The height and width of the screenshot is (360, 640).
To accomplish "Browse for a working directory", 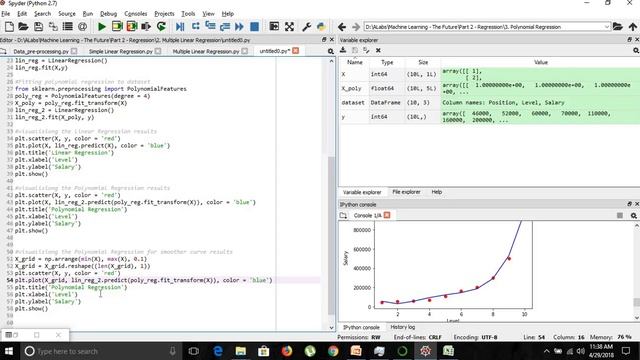I will [x=618, y=27].
